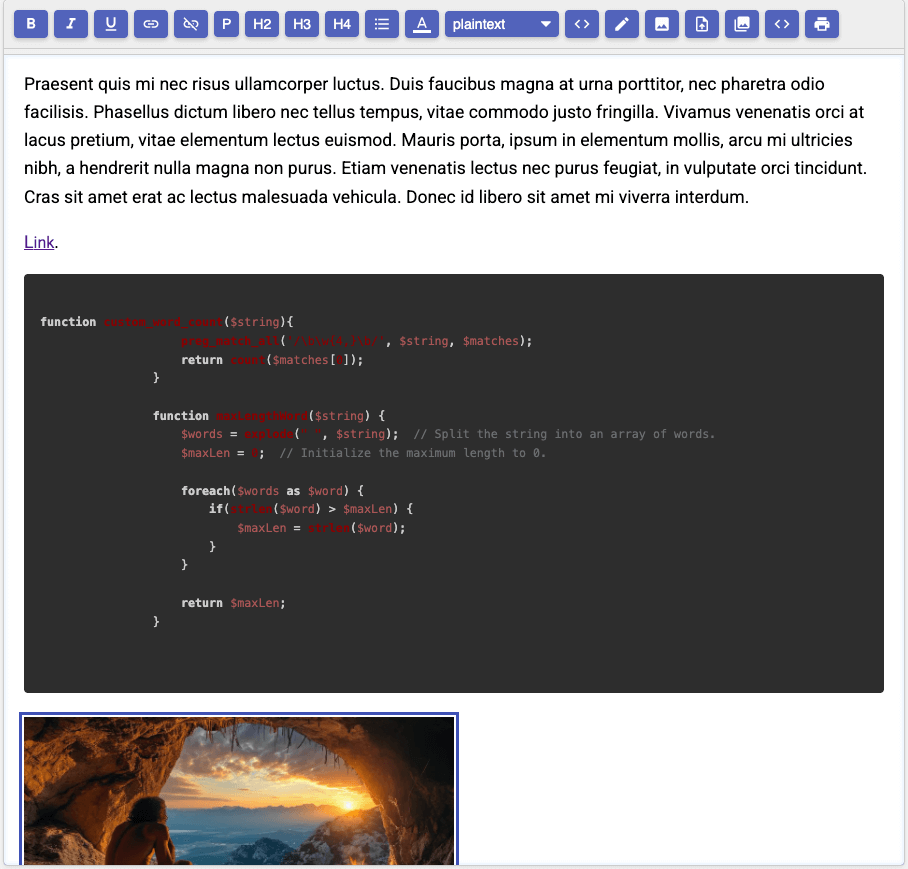Follow the purple "Link" hyperlink
This screenshot has height=869, width=908.
point(39,242)
